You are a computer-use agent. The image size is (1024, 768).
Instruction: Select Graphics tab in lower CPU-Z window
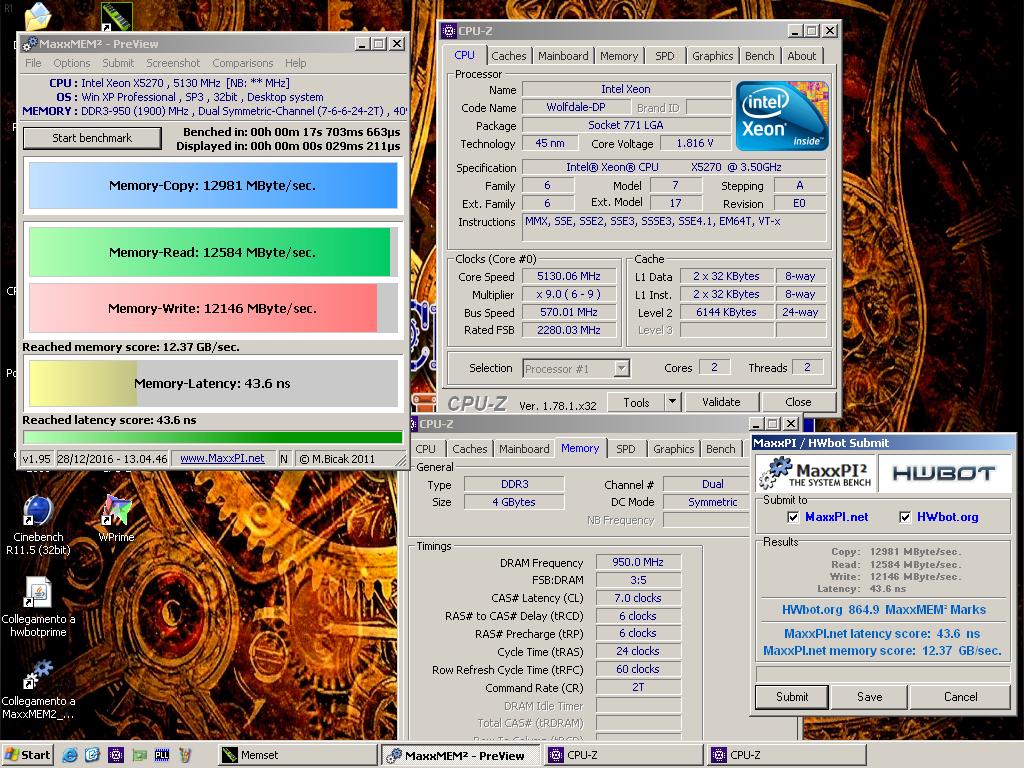[x=673, y=449]
